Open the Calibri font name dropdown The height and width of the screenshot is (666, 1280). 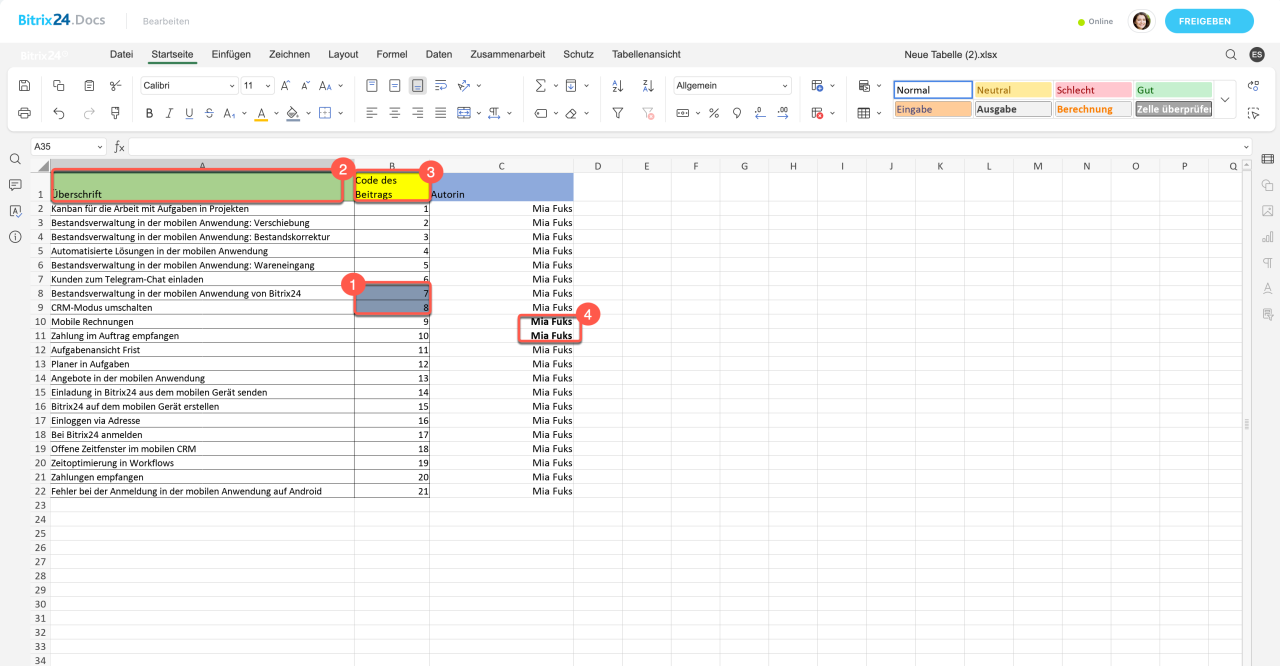pos(188,86)
